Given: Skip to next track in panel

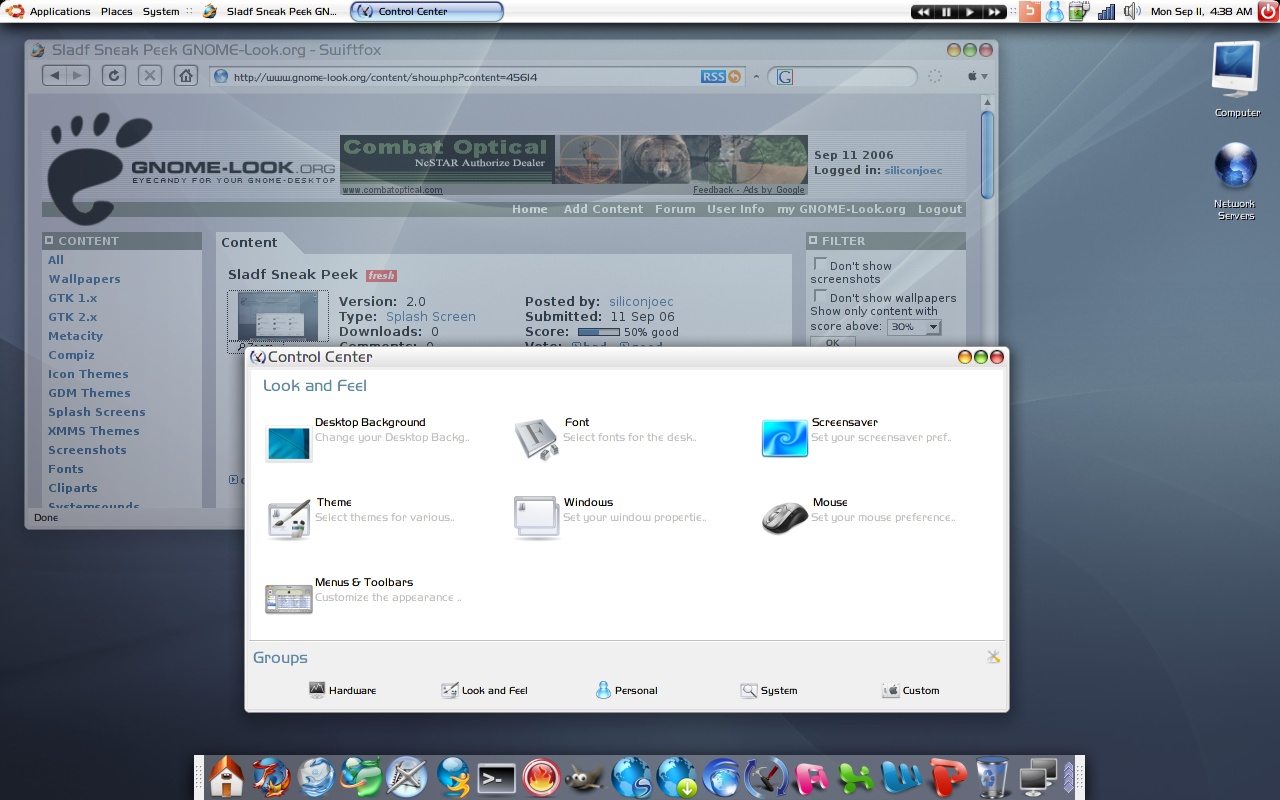Looking at the screenshot, I should [x=994, y=11].
